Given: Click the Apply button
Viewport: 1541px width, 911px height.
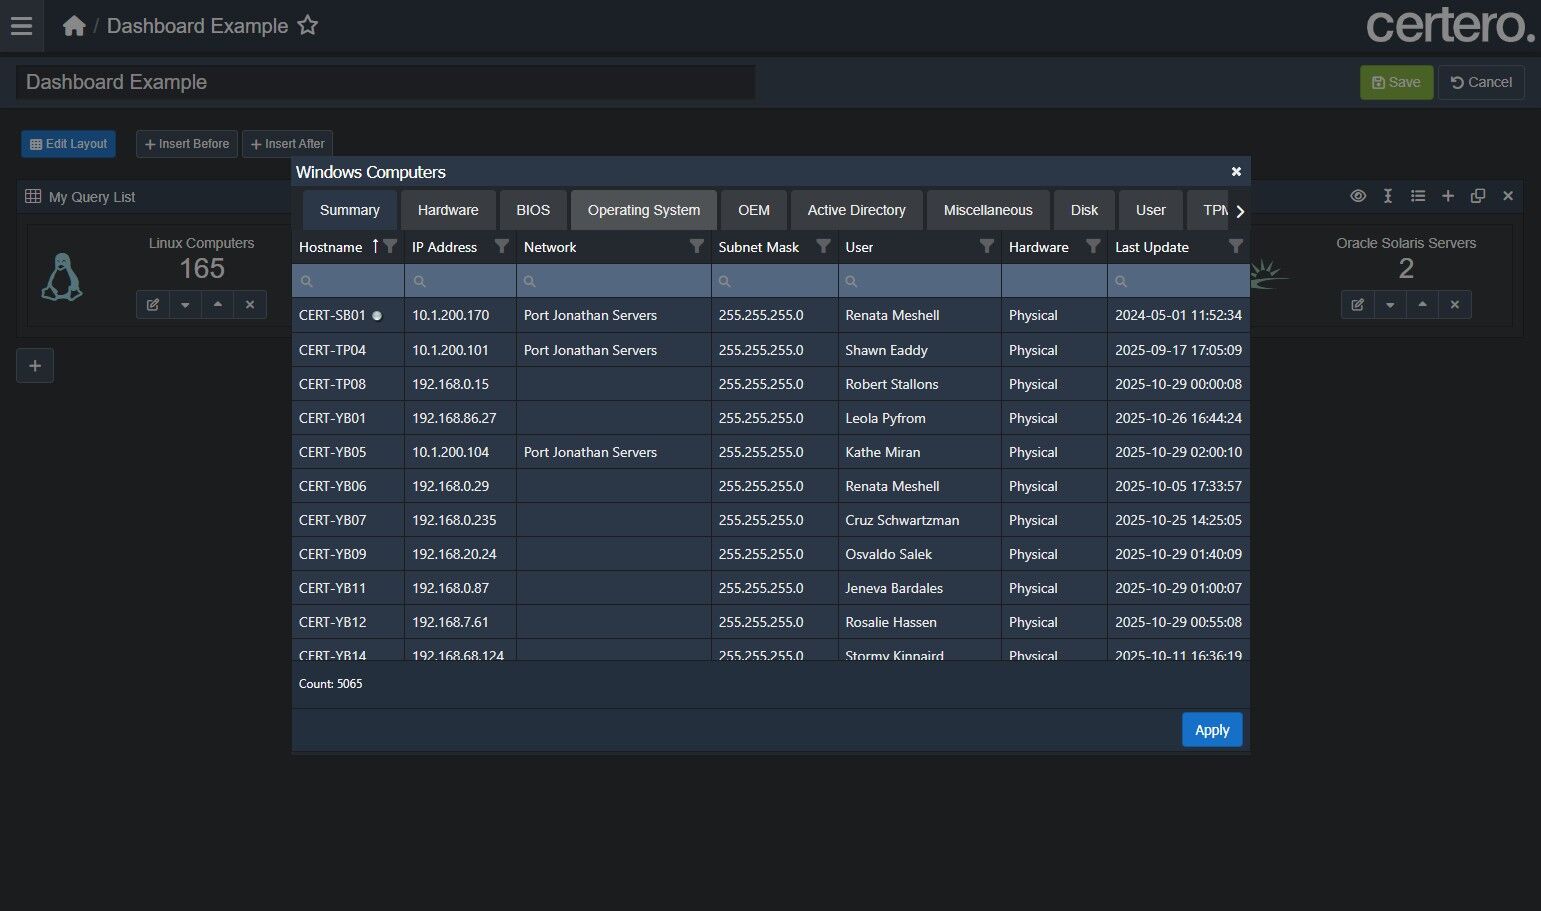Looking at the screenshot, I should click(x=1211, y=730).
